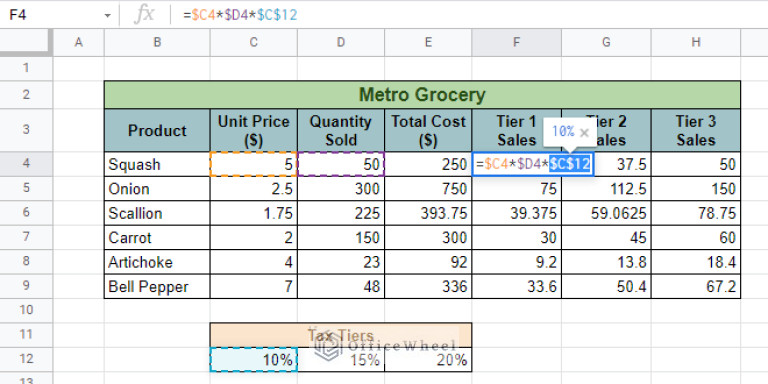The width and height of the screenshot is (768, 384).
Task: Click the formula bar with =$C4*$D4*$C$12
Action: point(470,15)
